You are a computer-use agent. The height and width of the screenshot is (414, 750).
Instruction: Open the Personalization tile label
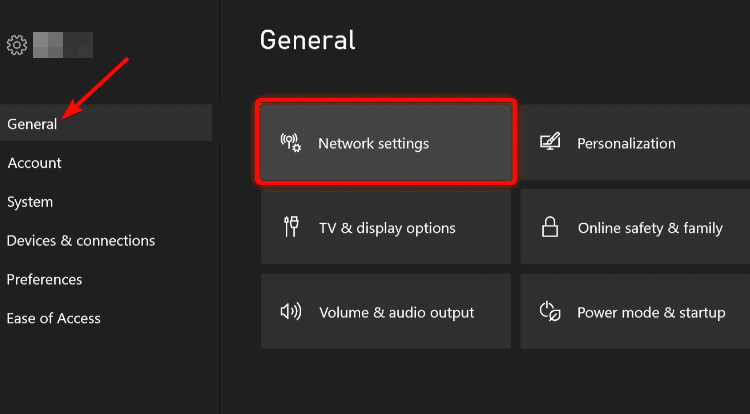coord(626,144)
